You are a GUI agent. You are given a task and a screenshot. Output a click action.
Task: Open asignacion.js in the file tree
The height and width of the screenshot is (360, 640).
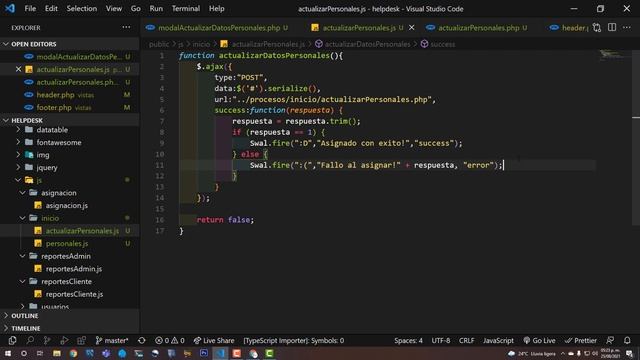pos(67,205)
